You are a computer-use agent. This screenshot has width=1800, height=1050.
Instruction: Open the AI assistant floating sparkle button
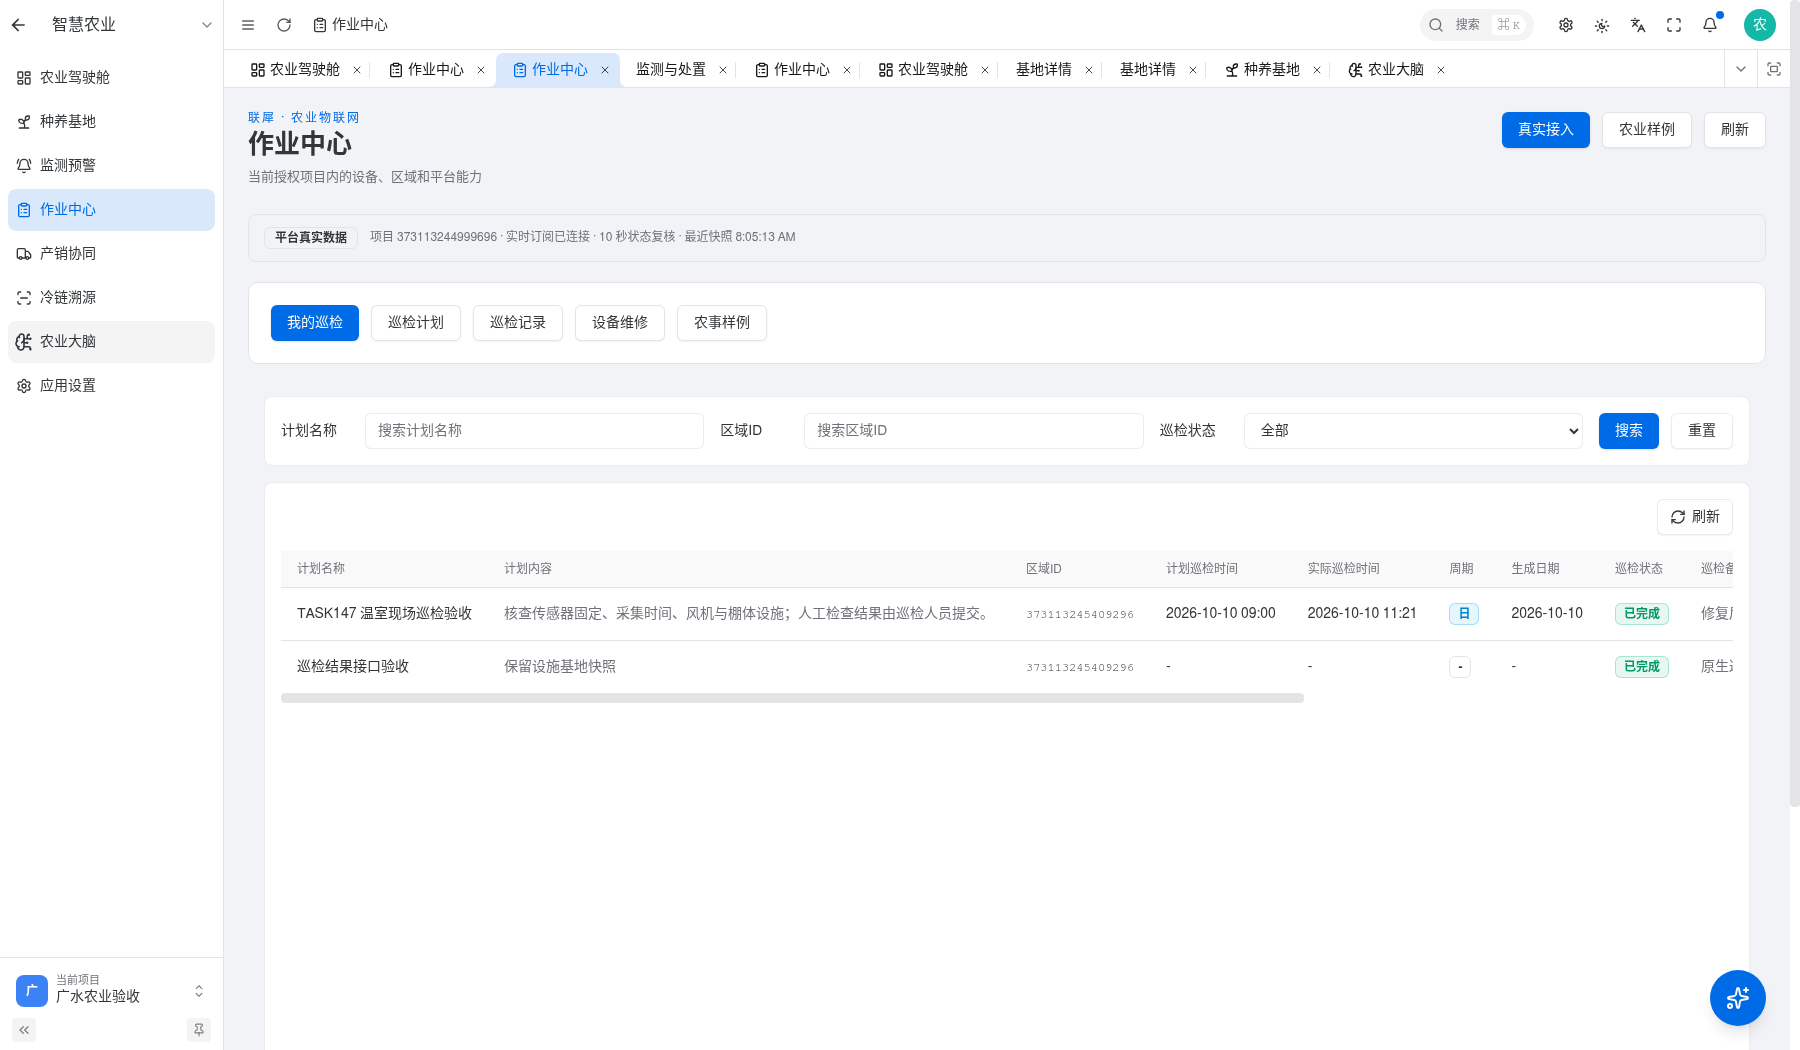(x=1738, y=998)
